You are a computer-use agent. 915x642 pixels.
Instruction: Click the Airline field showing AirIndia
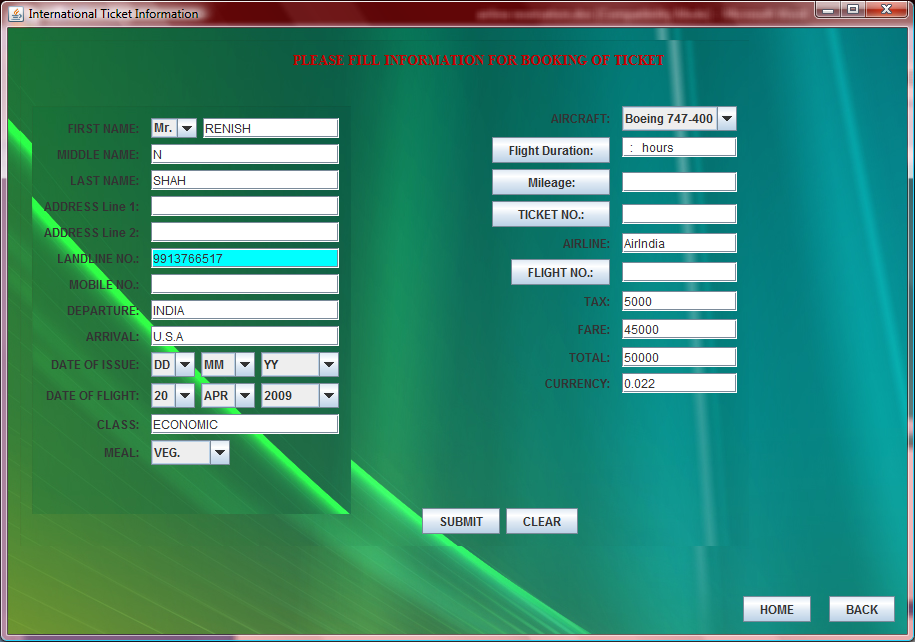[x=679, y=243]
